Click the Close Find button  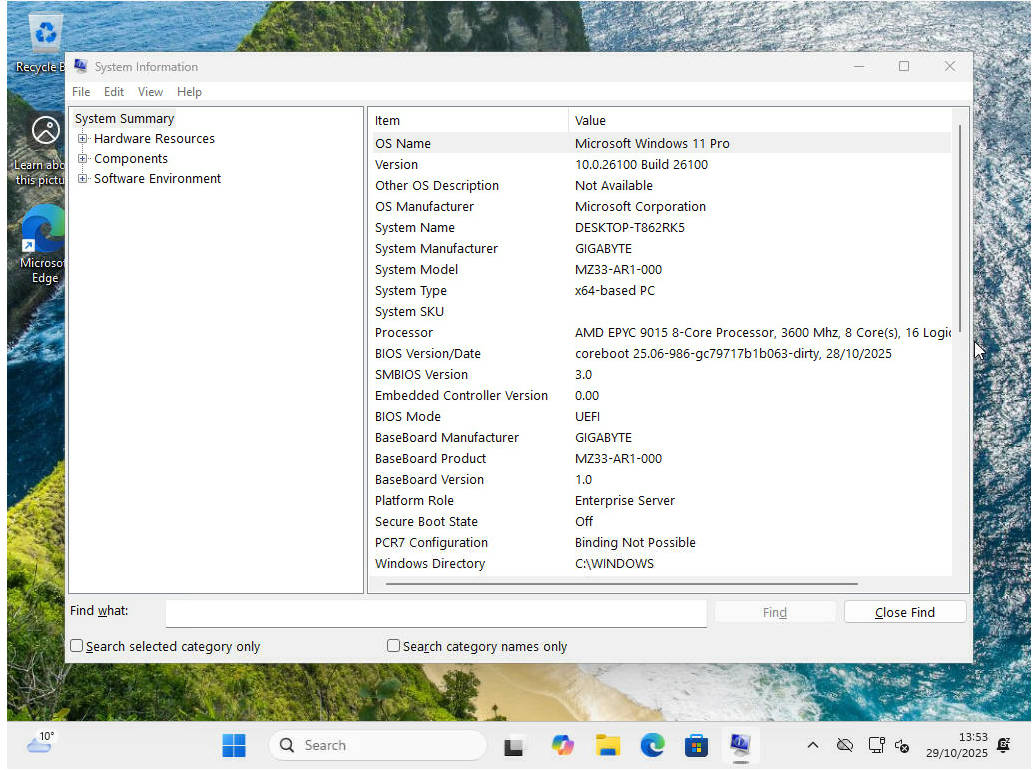tap(903, 611)
